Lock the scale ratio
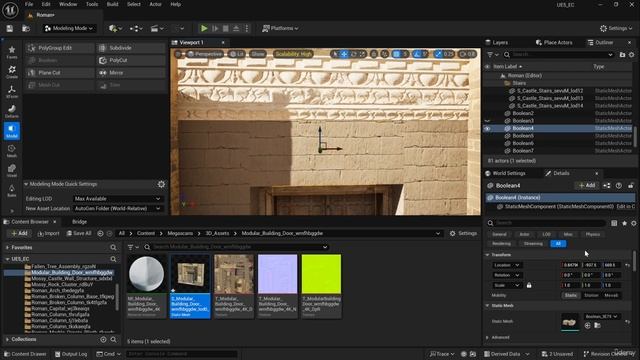The height and width of the screenshot is (360, 640). coord(529,285)
